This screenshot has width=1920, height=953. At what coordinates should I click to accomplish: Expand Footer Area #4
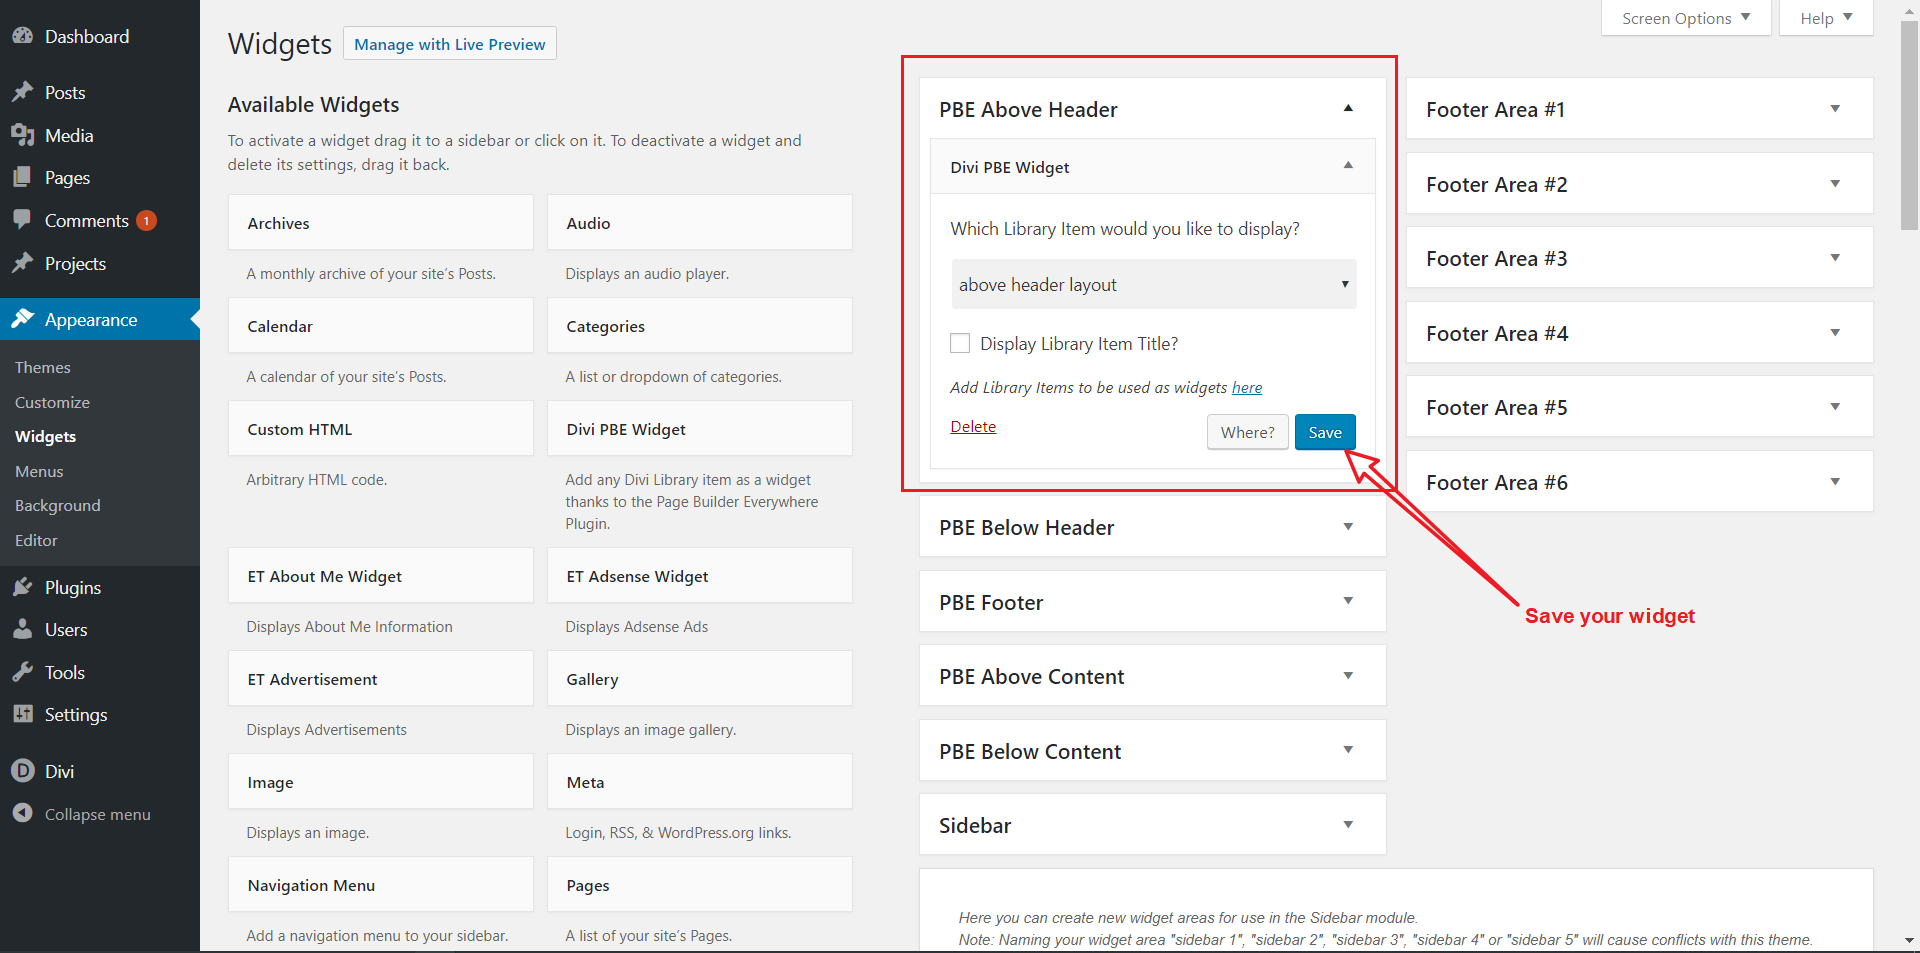click(1835, 333)
